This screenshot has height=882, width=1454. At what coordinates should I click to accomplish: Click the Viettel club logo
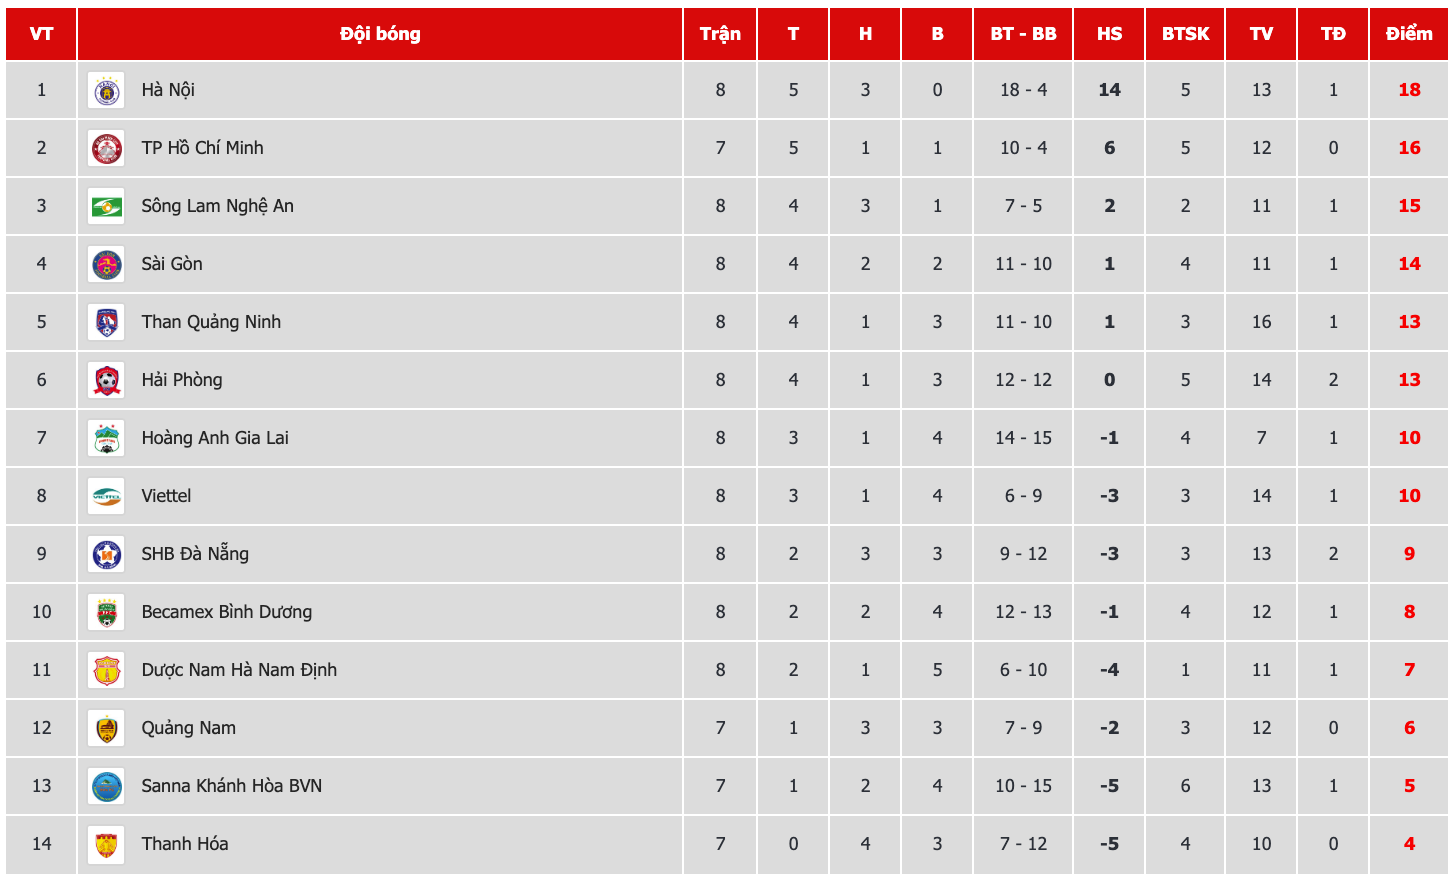pyautogui.click(x=106, y=497)
